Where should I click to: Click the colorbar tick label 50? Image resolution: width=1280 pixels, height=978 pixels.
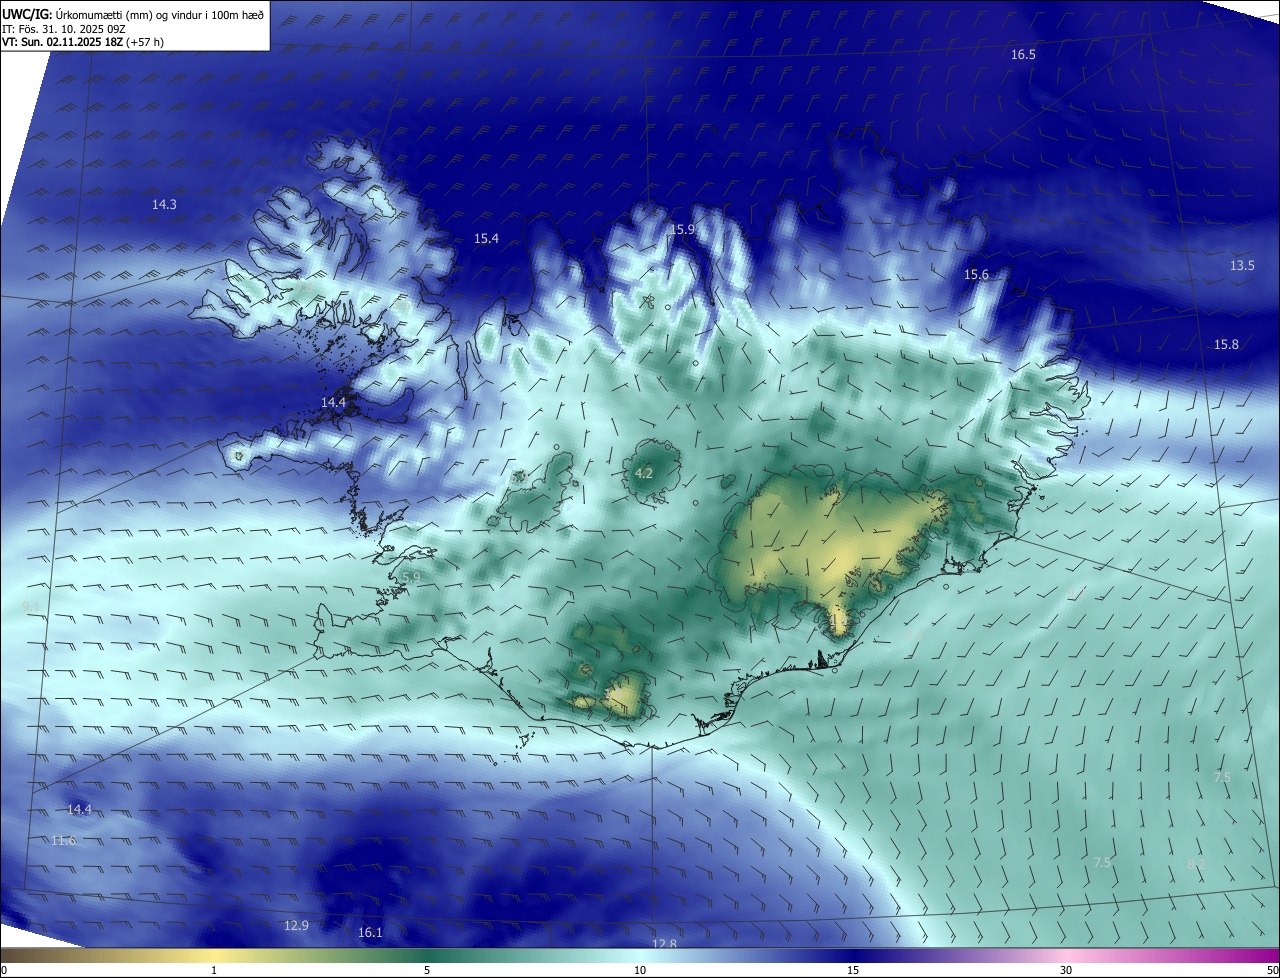click(1272, 970)
